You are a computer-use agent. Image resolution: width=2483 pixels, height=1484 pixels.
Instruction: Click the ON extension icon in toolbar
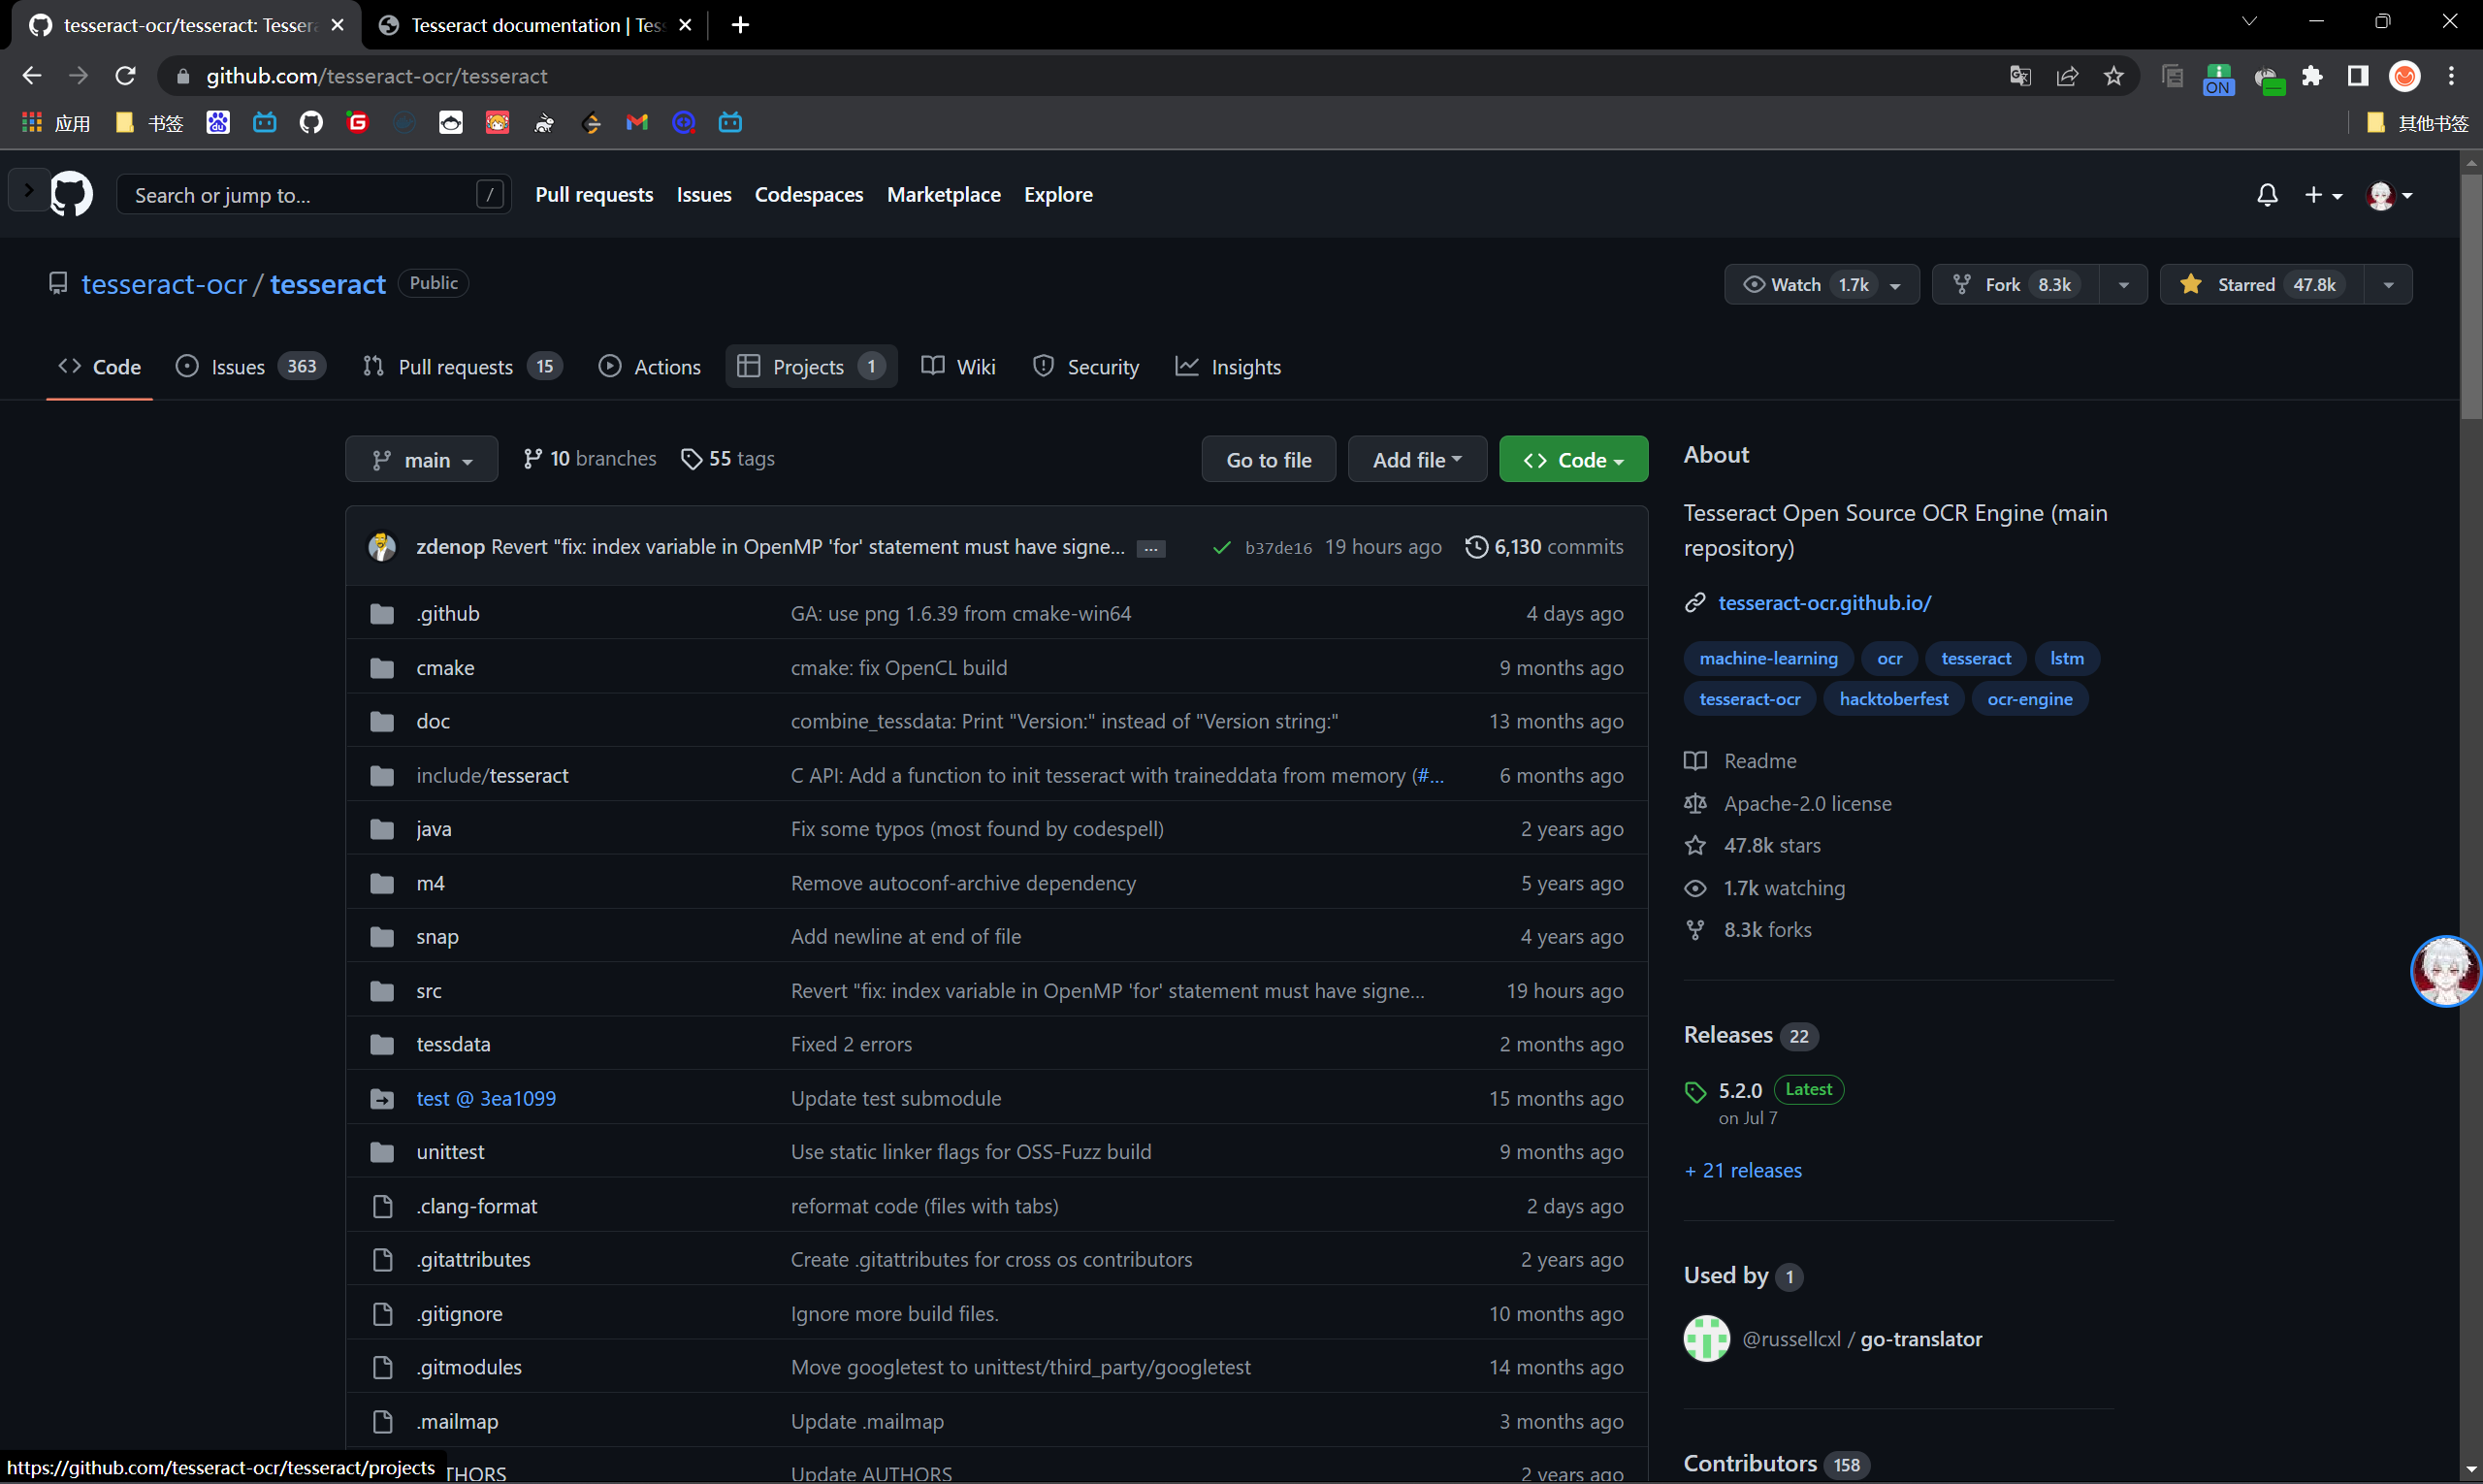coord(2218,77)
